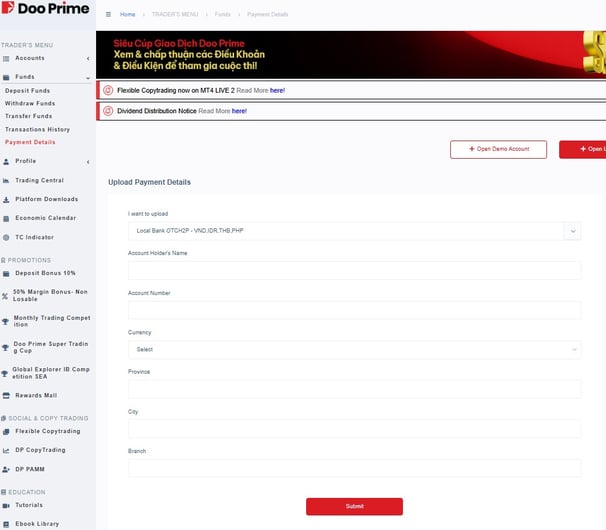Click the red Open Live Account button
Image resolution: width=606 pixels, height=530 pixels.
coord(582,149)
